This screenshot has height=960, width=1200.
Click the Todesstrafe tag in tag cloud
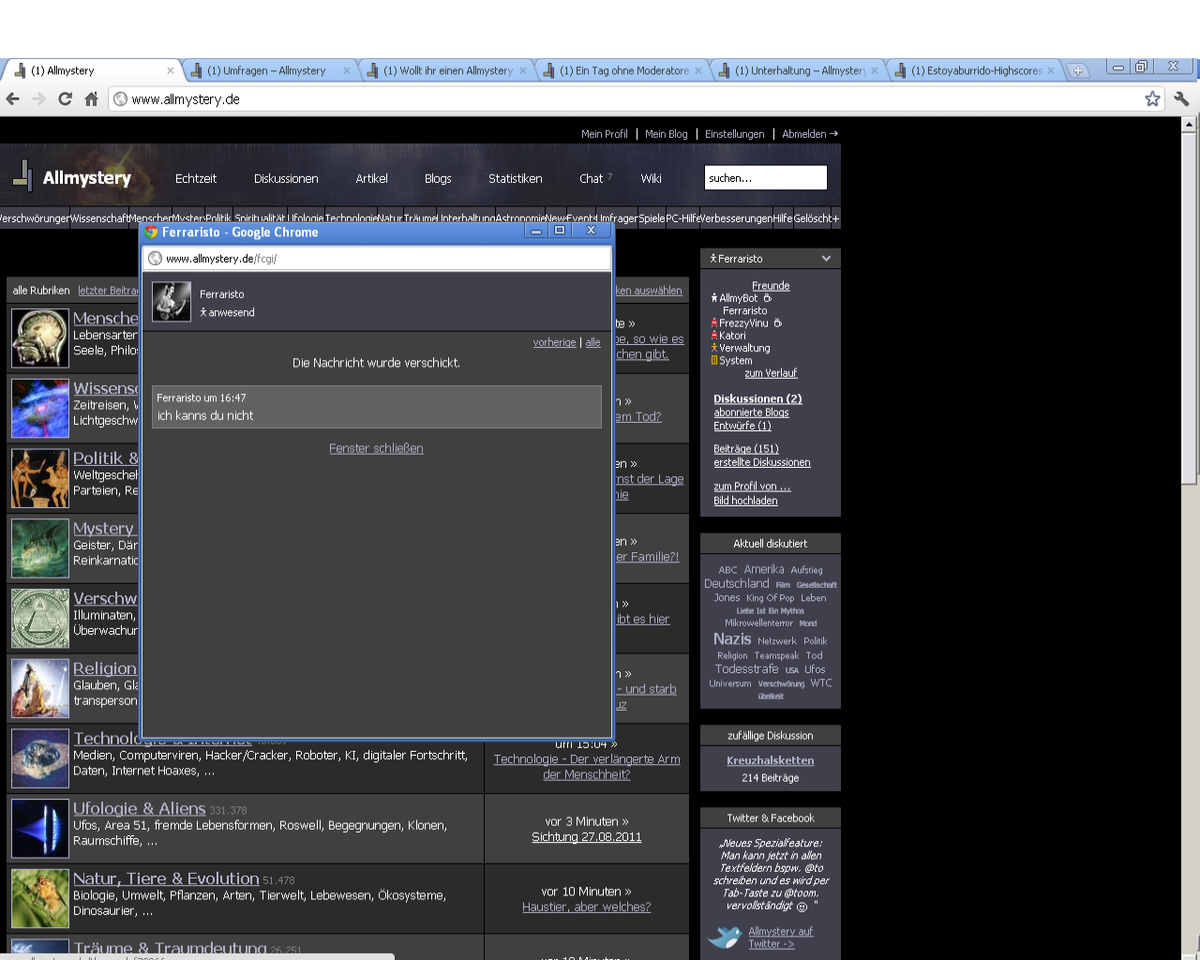(747, 669)
